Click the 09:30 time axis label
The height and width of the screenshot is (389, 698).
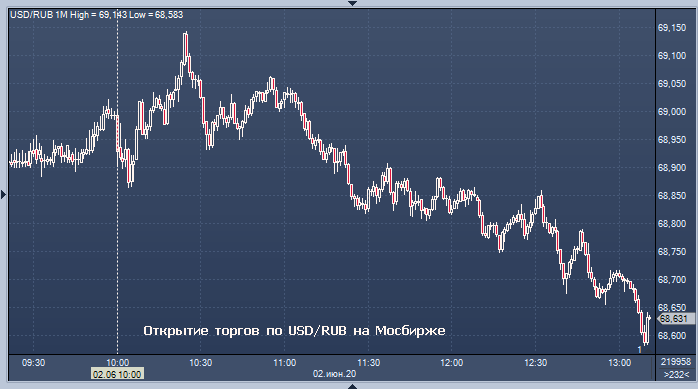pyautogui.click(x=33, y=363)
